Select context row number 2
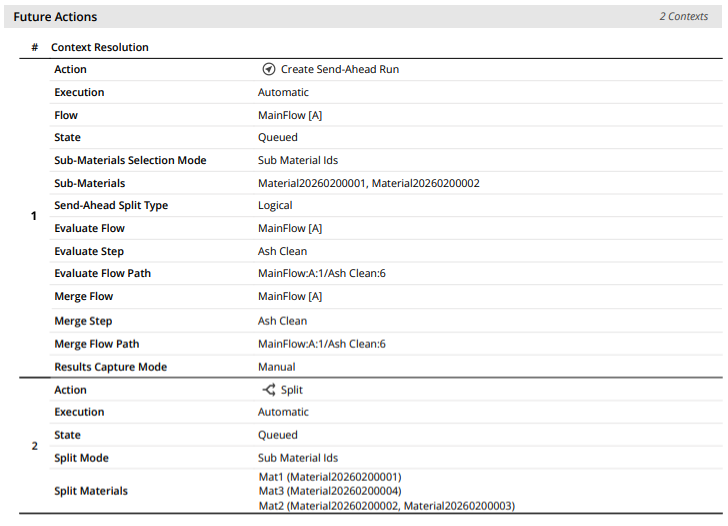Viewport: 728px width, 526px height. (x=34, y=446)
